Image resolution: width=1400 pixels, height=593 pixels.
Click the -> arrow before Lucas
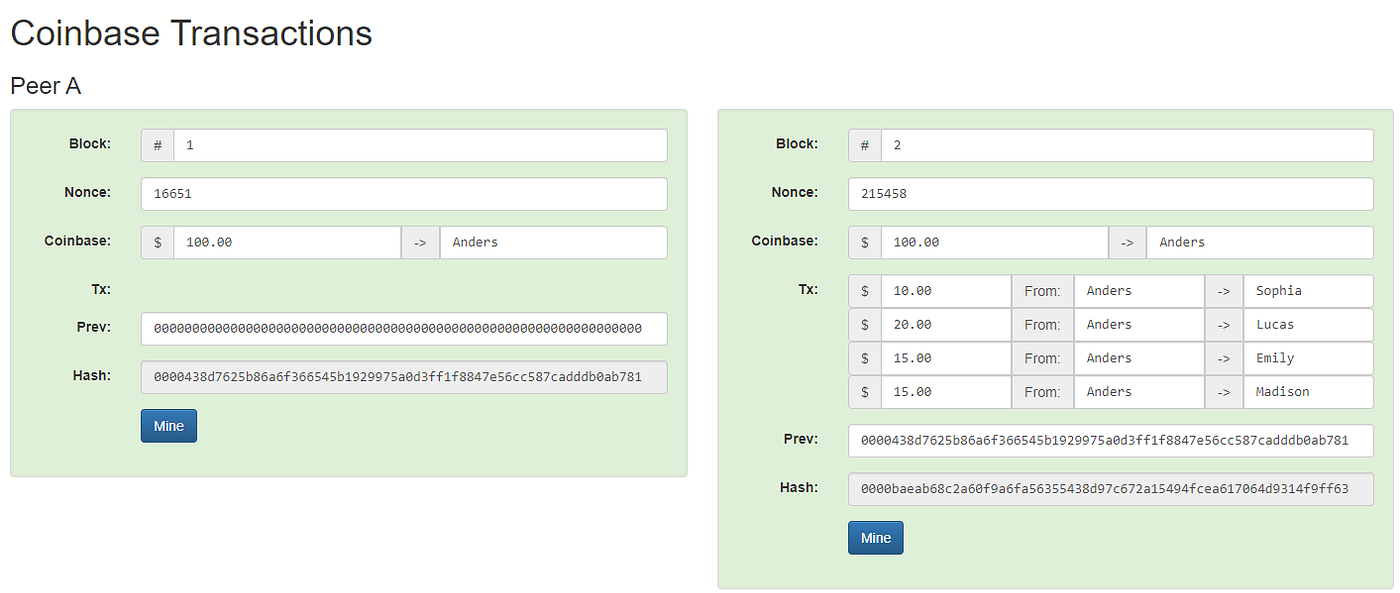(x=1225, y=325)
